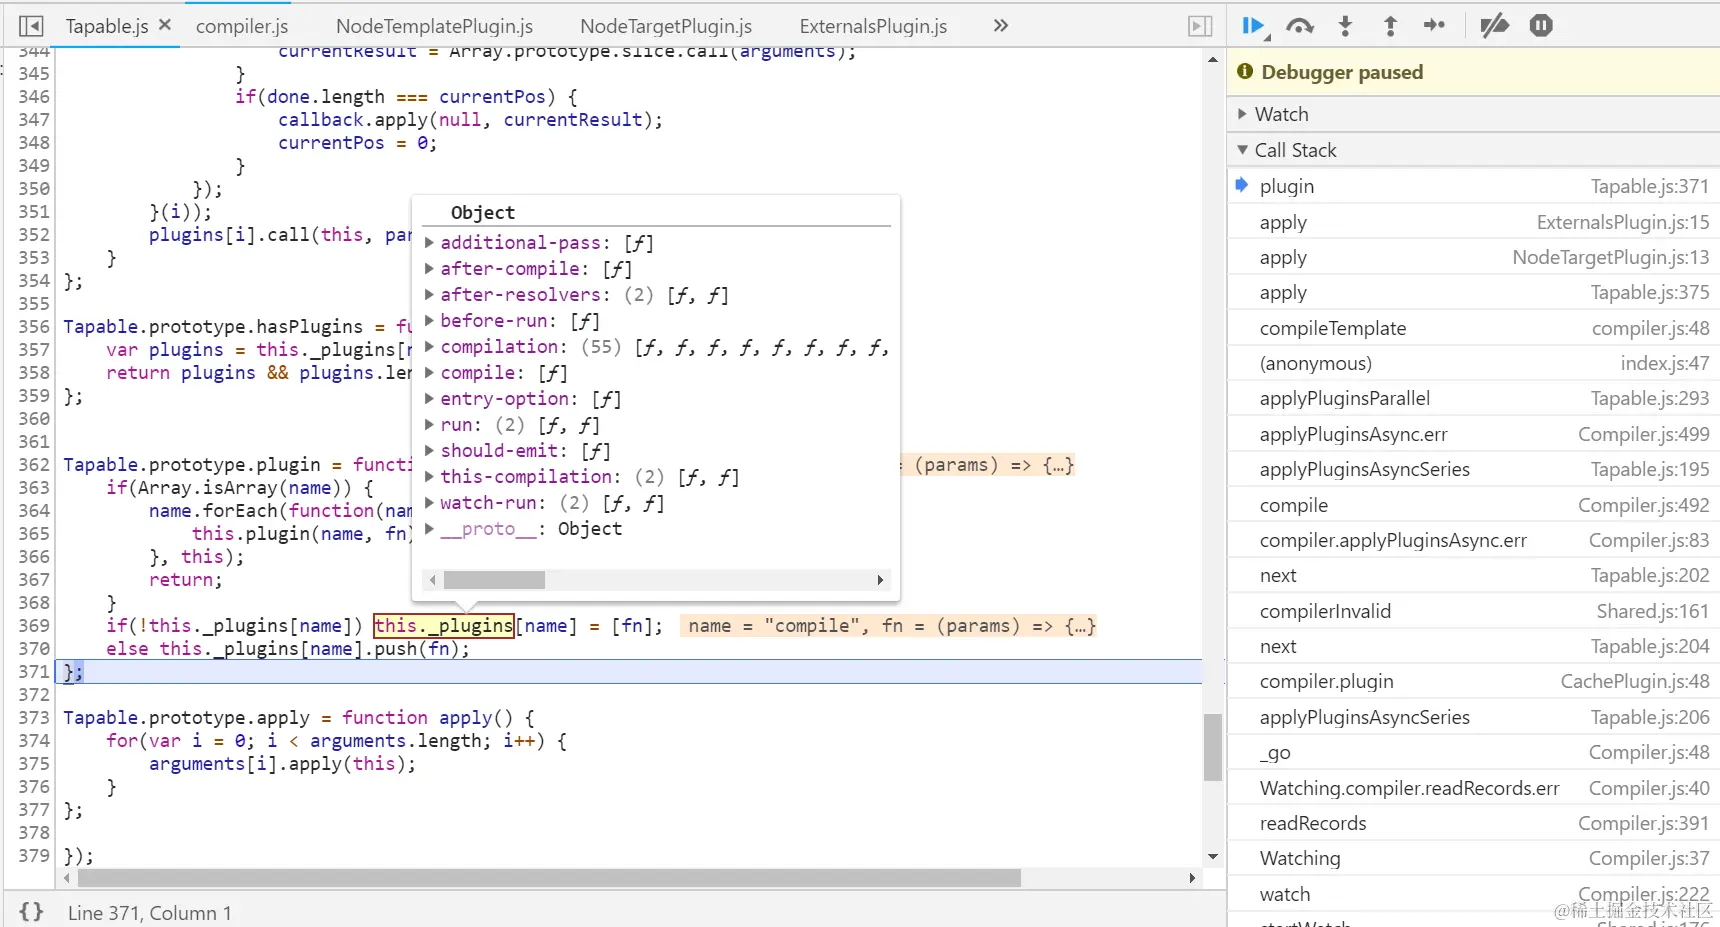Deactivate breakpoints toggle
Screen dimensions: 1720x927
pos(1494,26)
